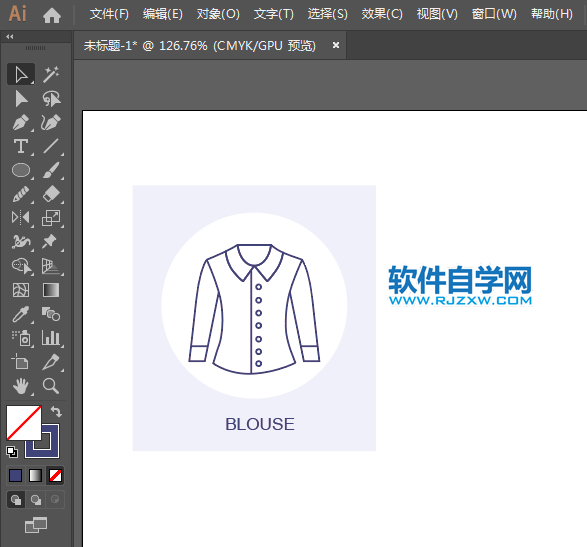The height and width of the screenshot is (547, 587).
Task: Select the Scale tool
Action: [51, 218]
